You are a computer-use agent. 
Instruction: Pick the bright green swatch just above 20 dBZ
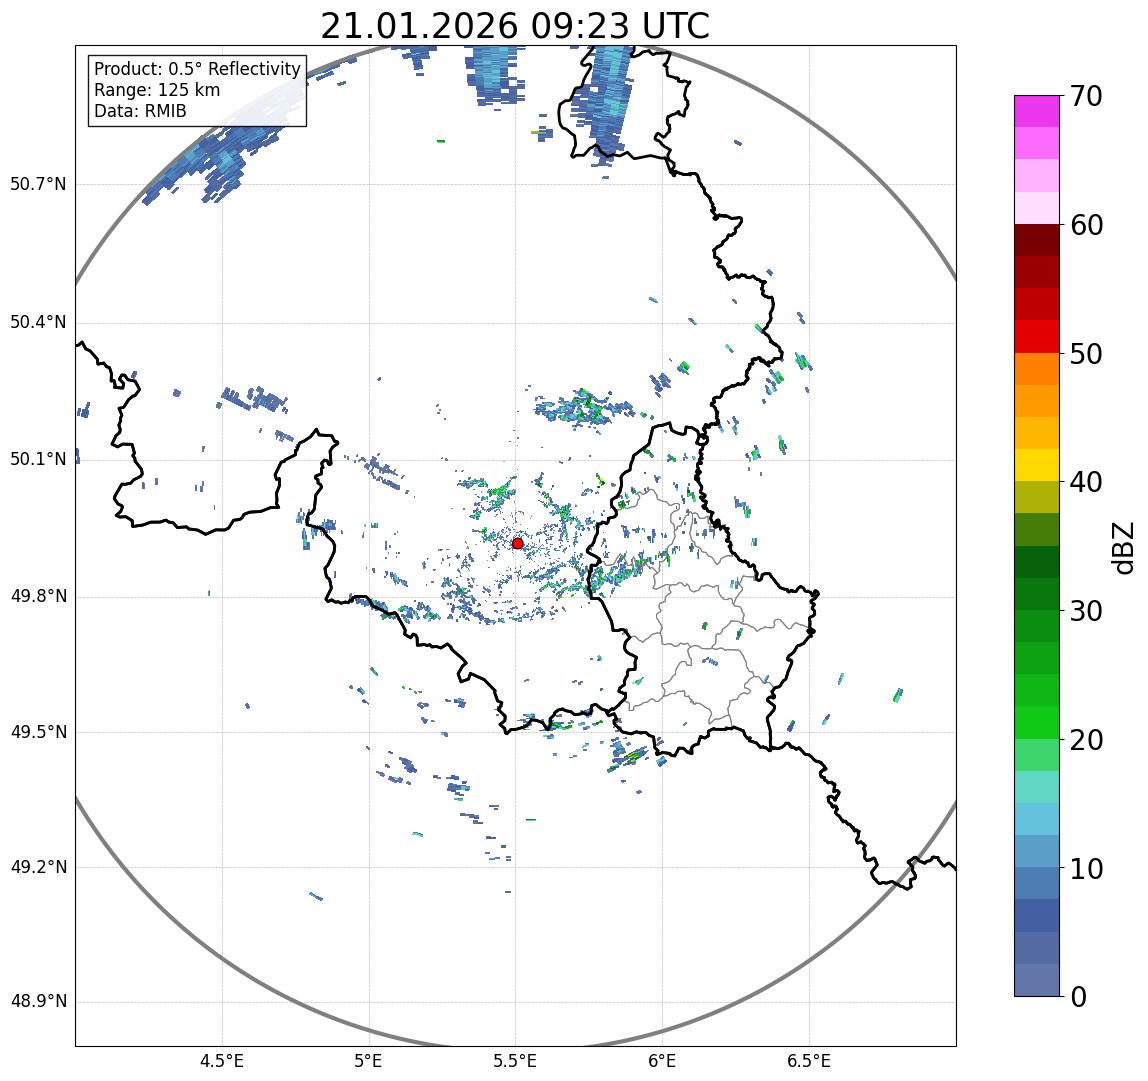1037,723
